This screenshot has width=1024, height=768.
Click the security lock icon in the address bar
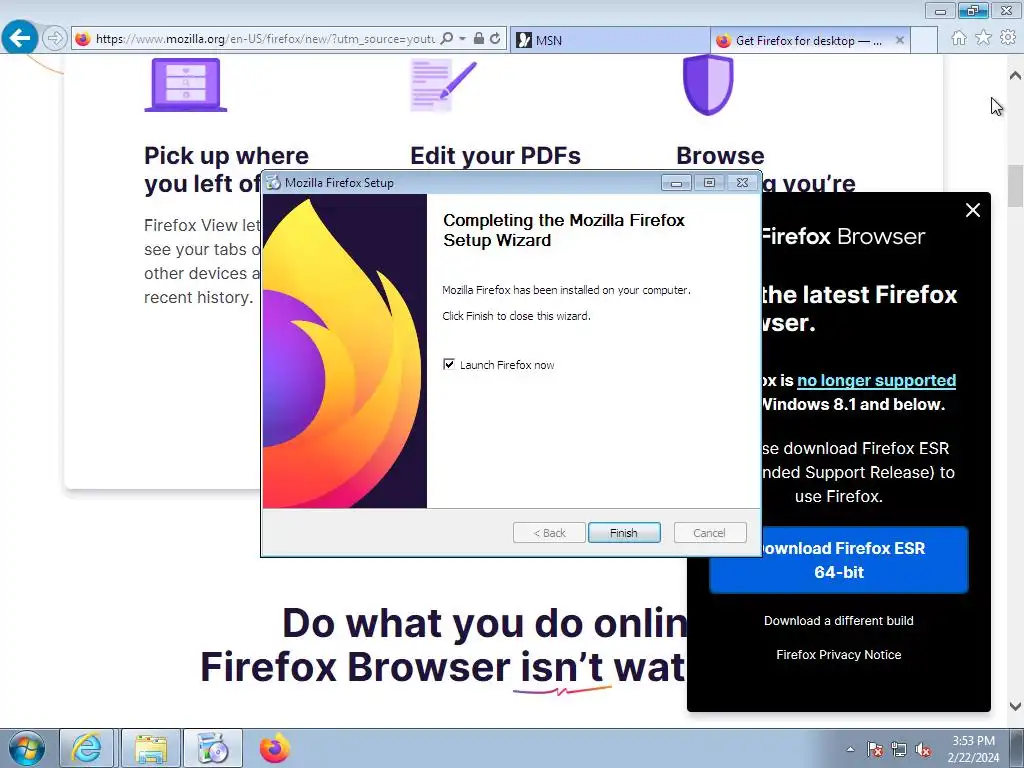coord(479,39)
